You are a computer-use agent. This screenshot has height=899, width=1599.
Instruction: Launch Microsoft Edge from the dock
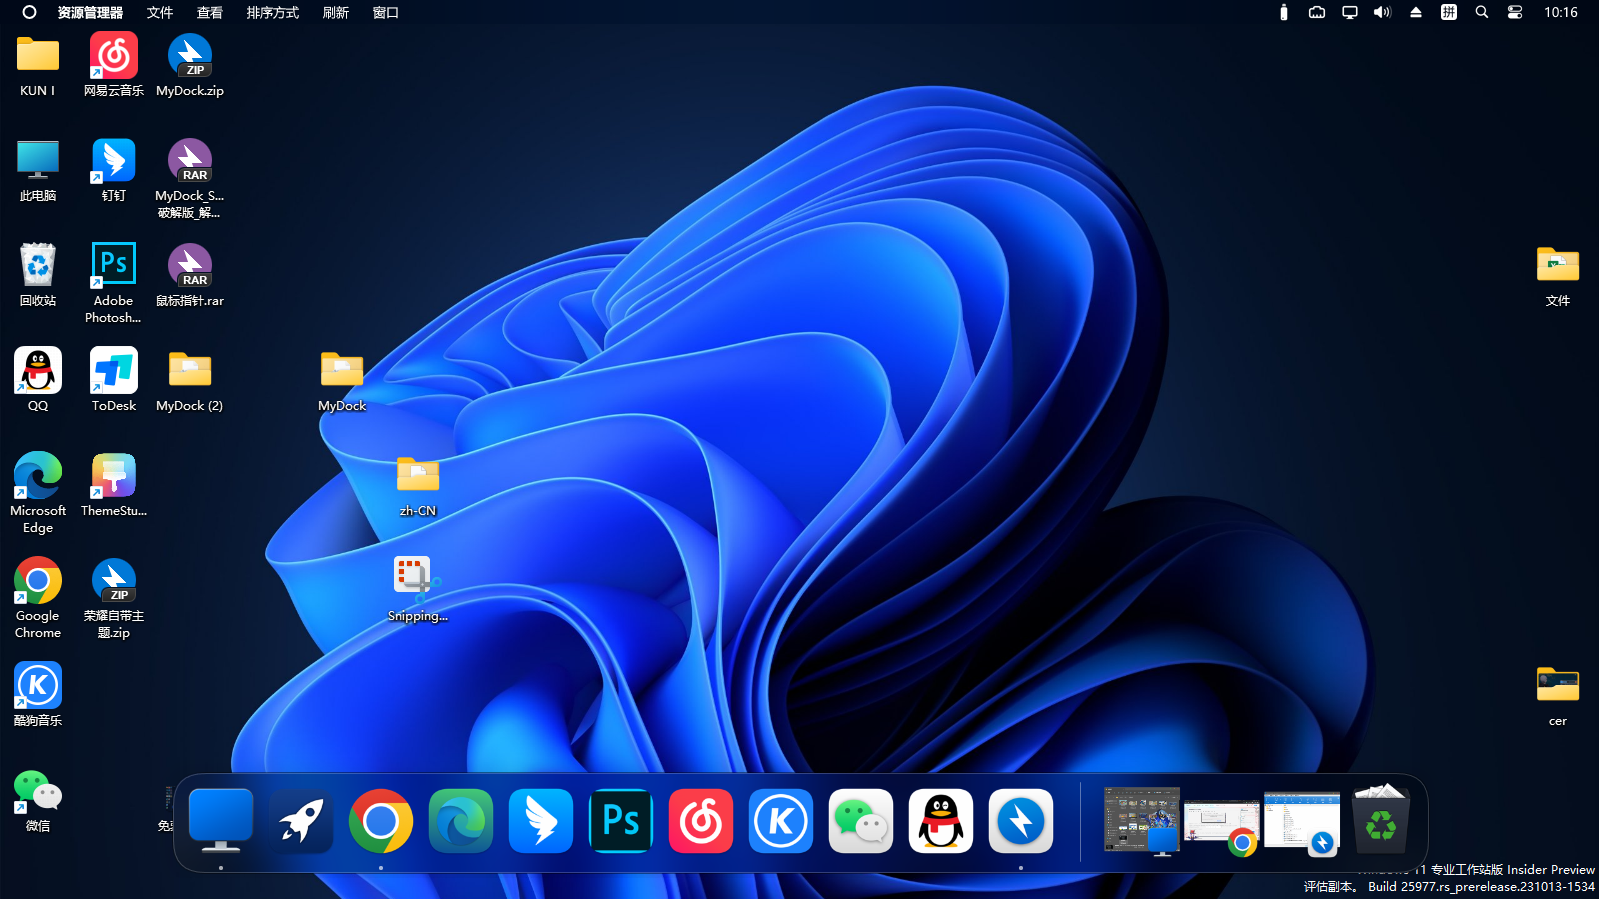pos(460,821)
